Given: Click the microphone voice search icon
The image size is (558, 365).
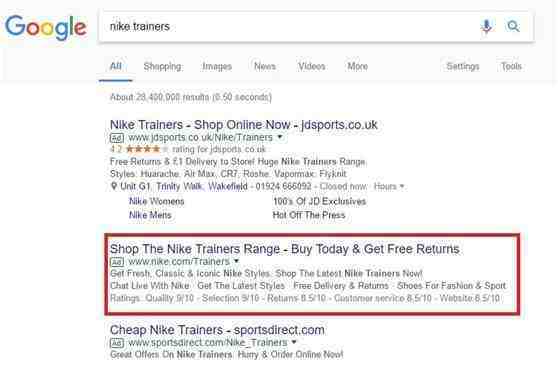Looking at the screenshot, I should pyautogui.click(x=486, y=26).
